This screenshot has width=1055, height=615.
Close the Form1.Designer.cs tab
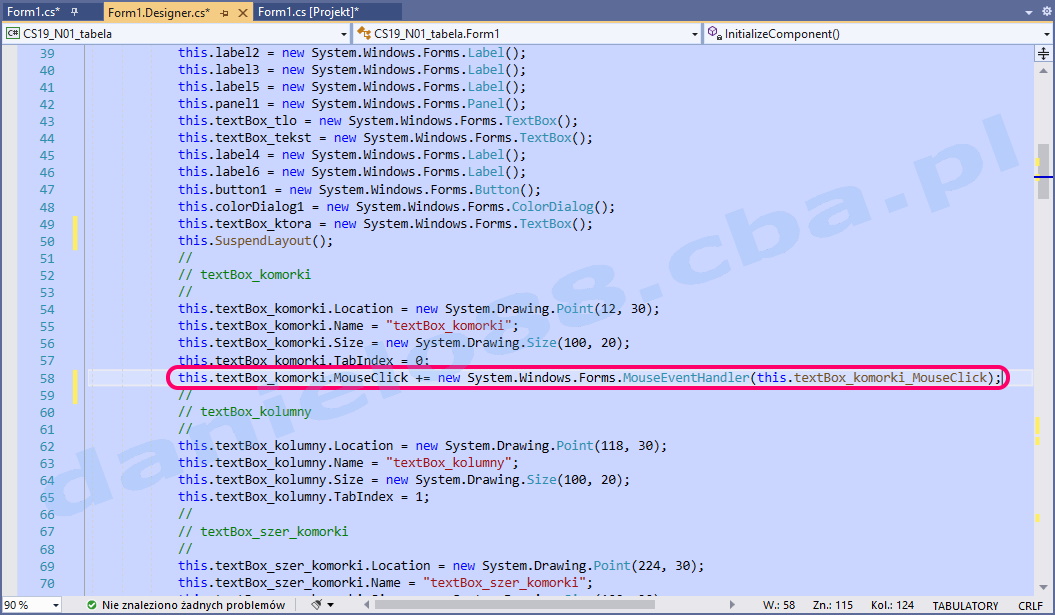click(242, 12)
